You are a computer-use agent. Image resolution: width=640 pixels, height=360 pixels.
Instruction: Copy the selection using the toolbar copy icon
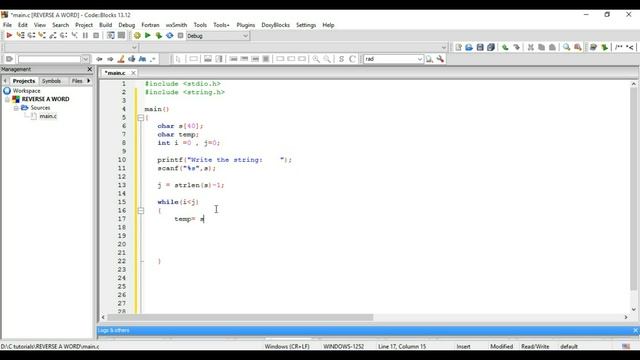click(x=541, y=47)
